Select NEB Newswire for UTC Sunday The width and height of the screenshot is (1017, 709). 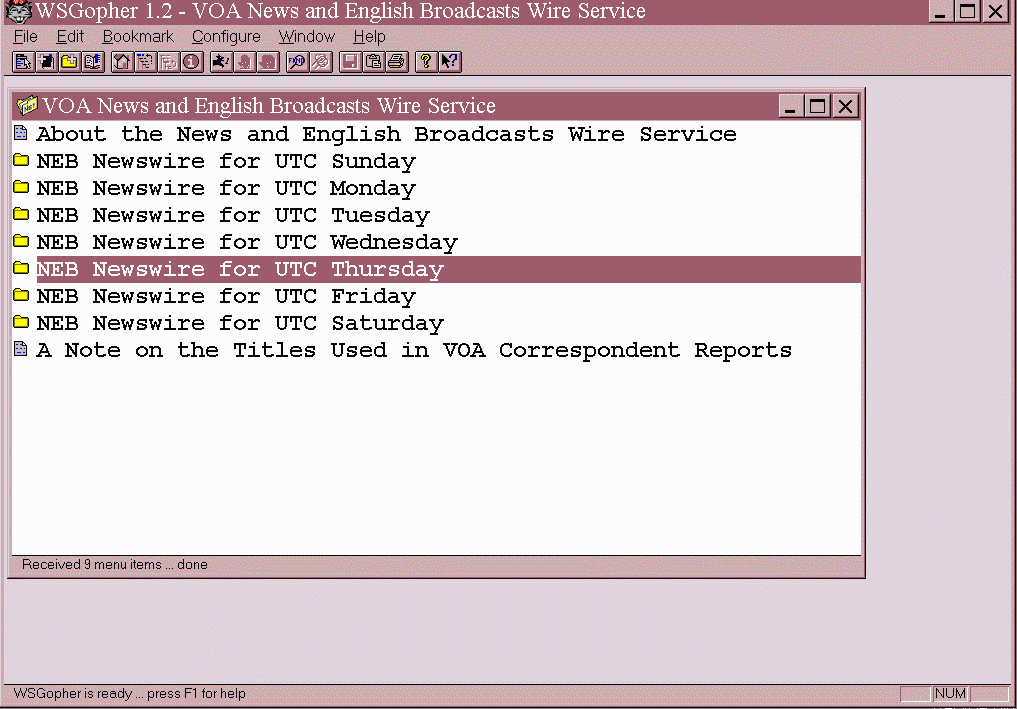tap(226, 161)
